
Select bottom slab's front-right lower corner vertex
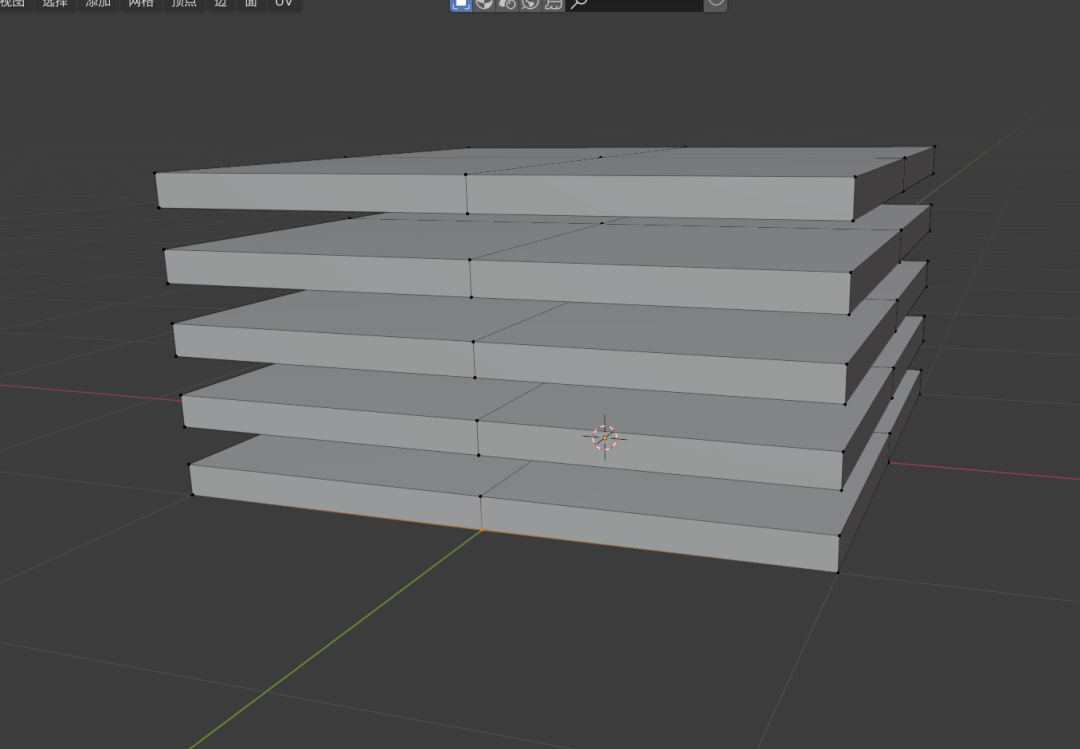838,572
